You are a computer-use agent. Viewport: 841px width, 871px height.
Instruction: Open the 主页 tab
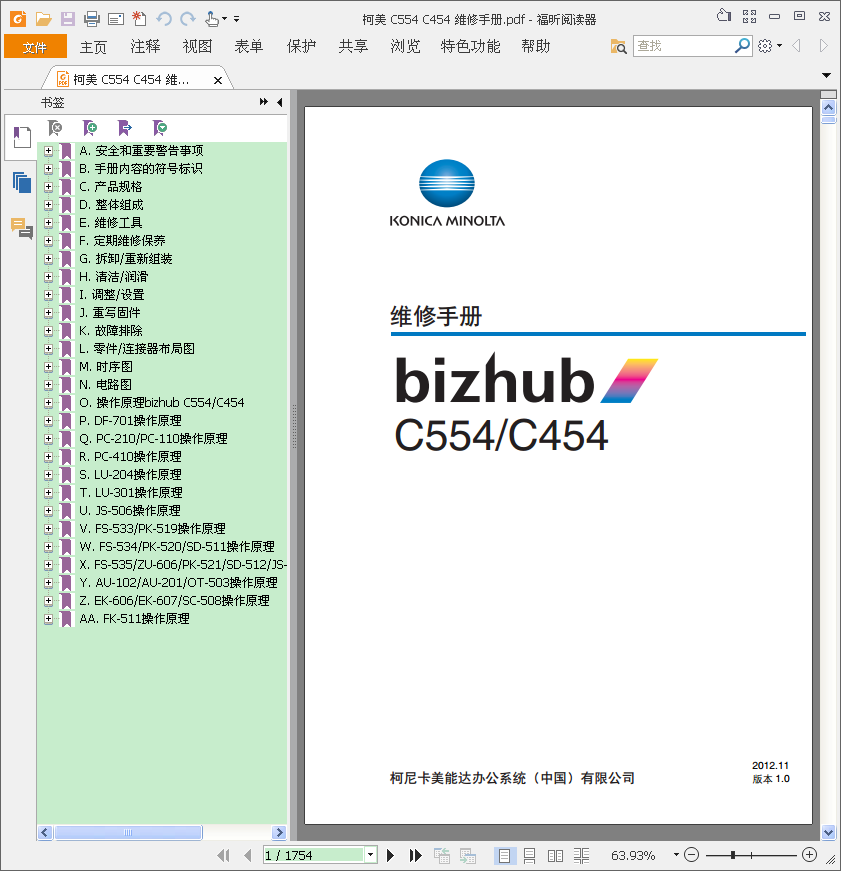(x=93, y=47)
